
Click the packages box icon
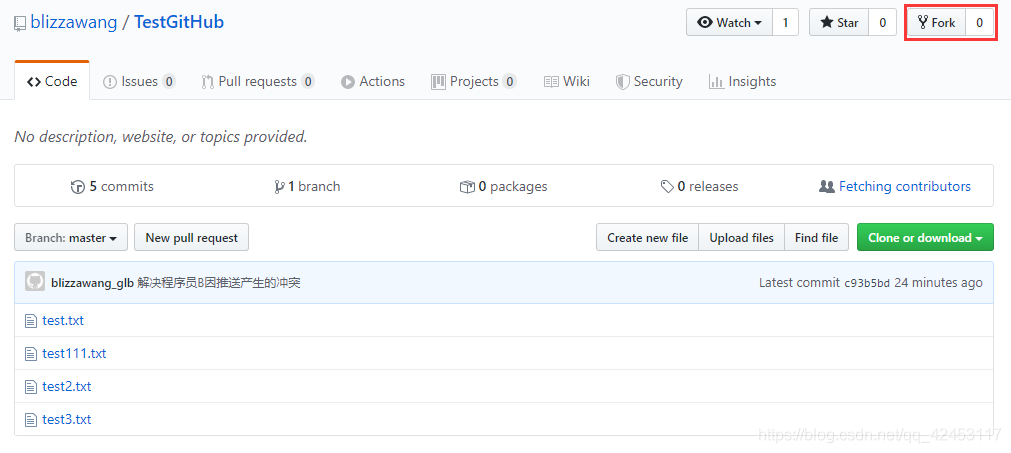point(466,187)
